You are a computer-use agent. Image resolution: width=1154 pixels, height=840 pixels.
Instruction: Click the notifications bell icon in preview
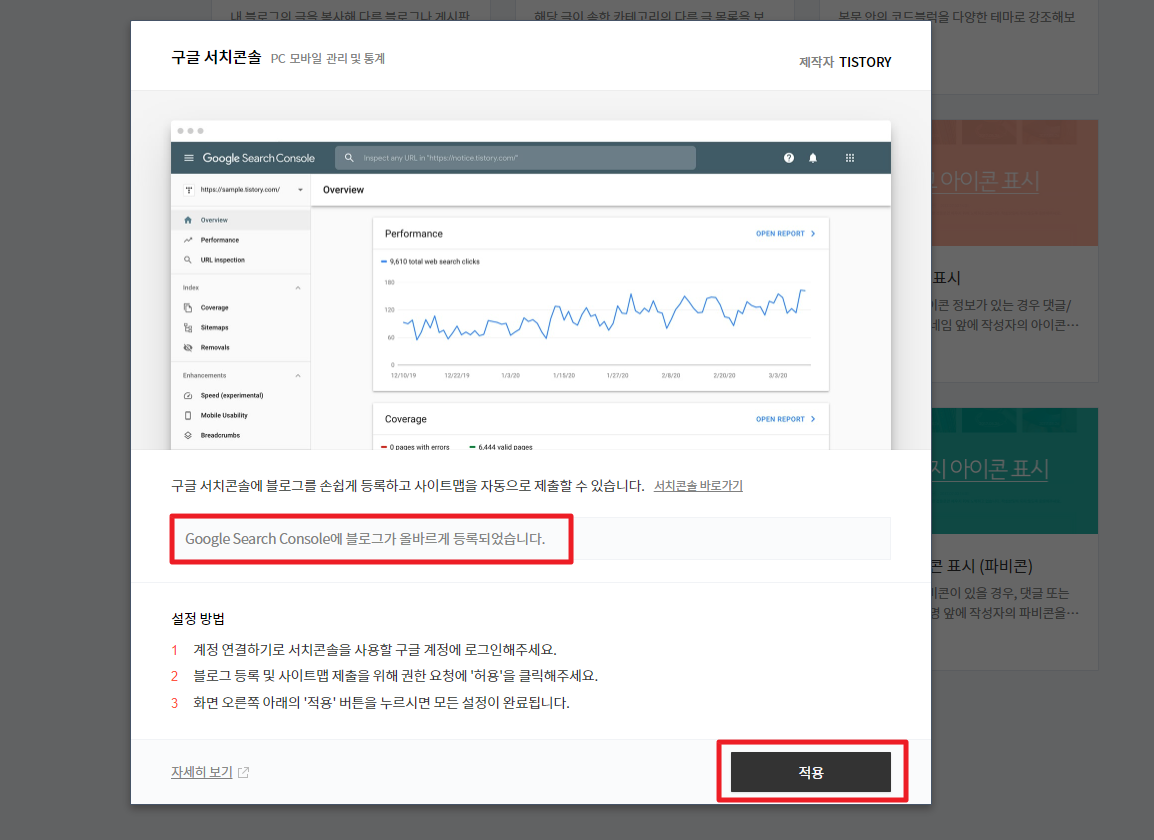pyautogui.click(x=813, y=158)
